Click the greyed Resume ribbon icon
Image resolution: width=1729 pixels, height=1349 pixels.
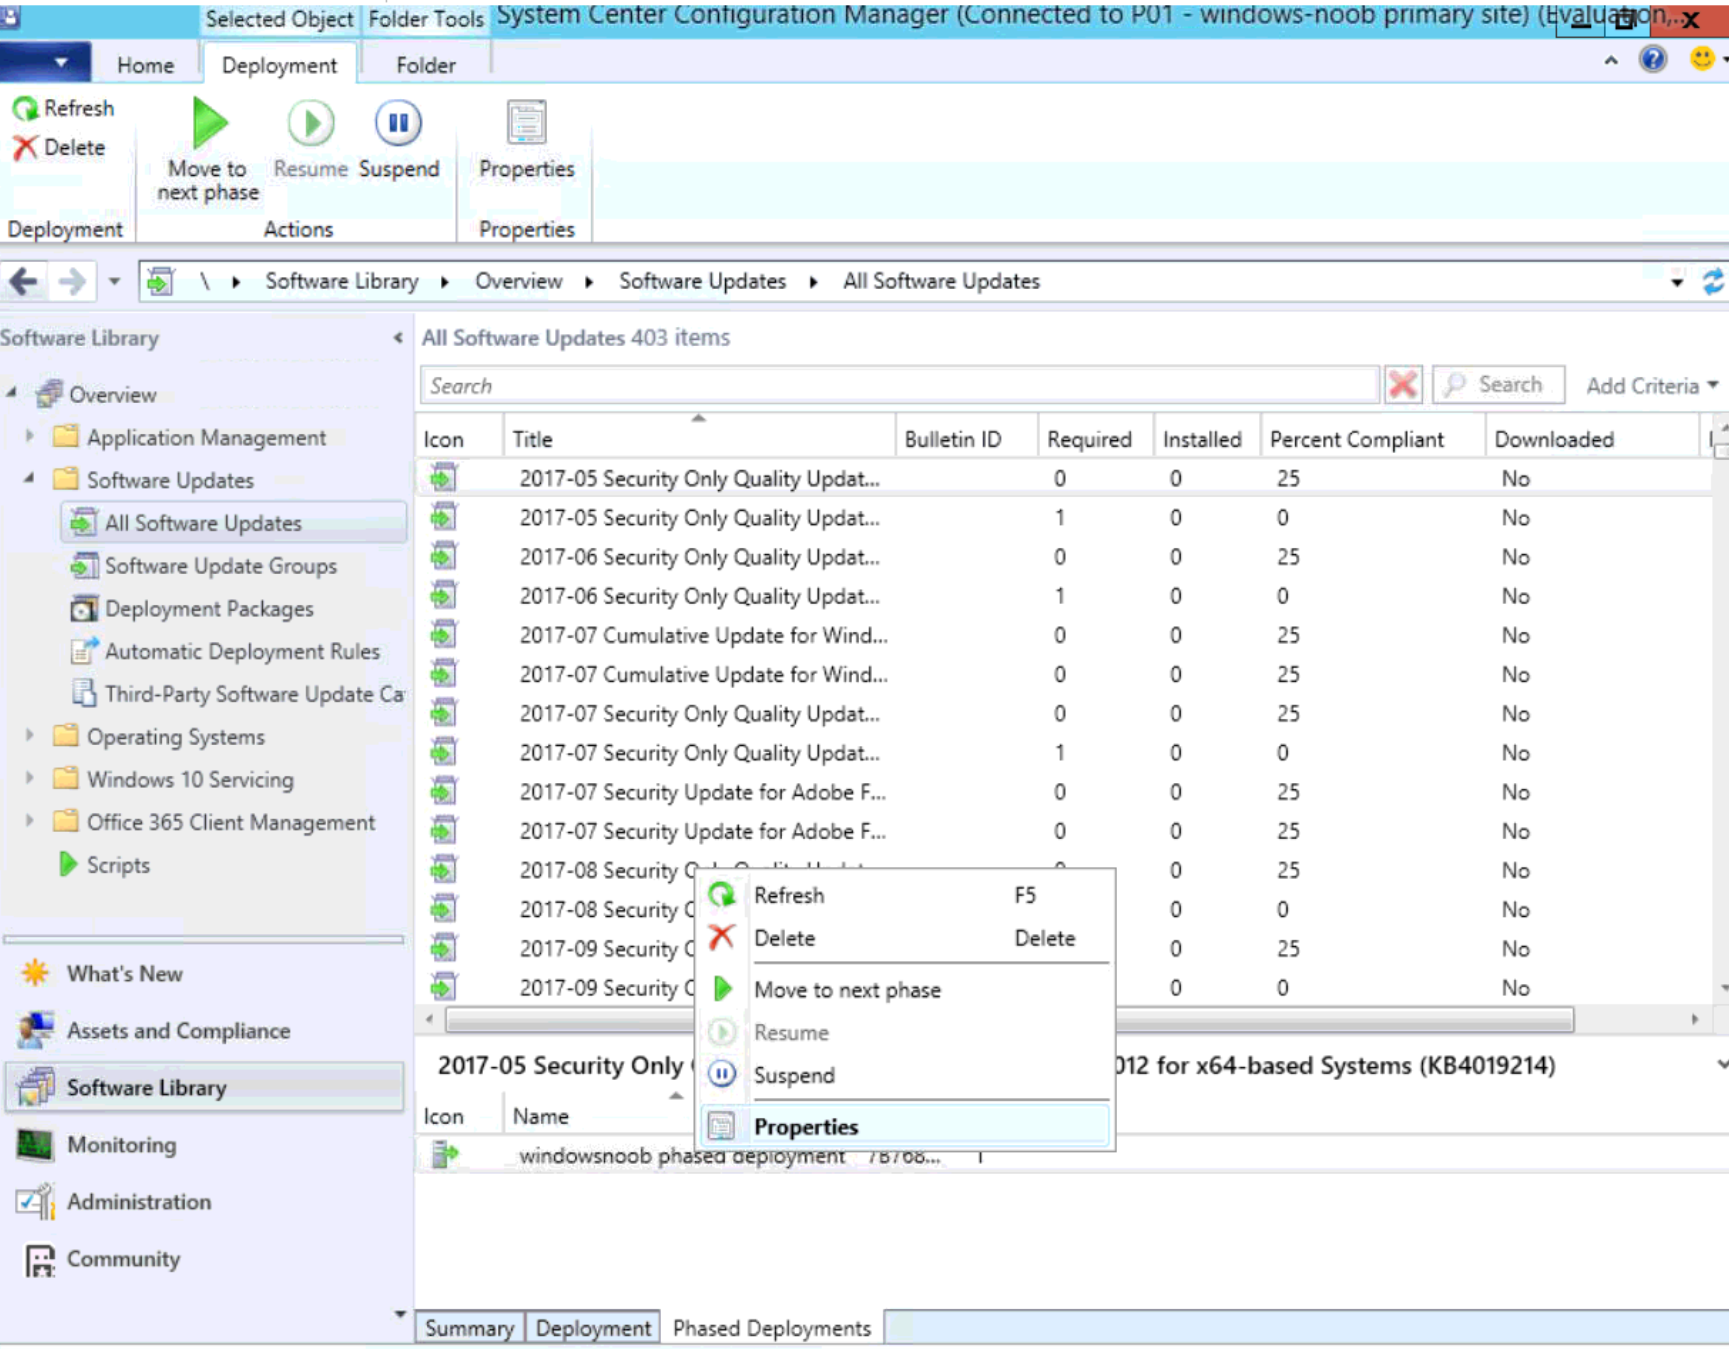click(x=311, y=124)
